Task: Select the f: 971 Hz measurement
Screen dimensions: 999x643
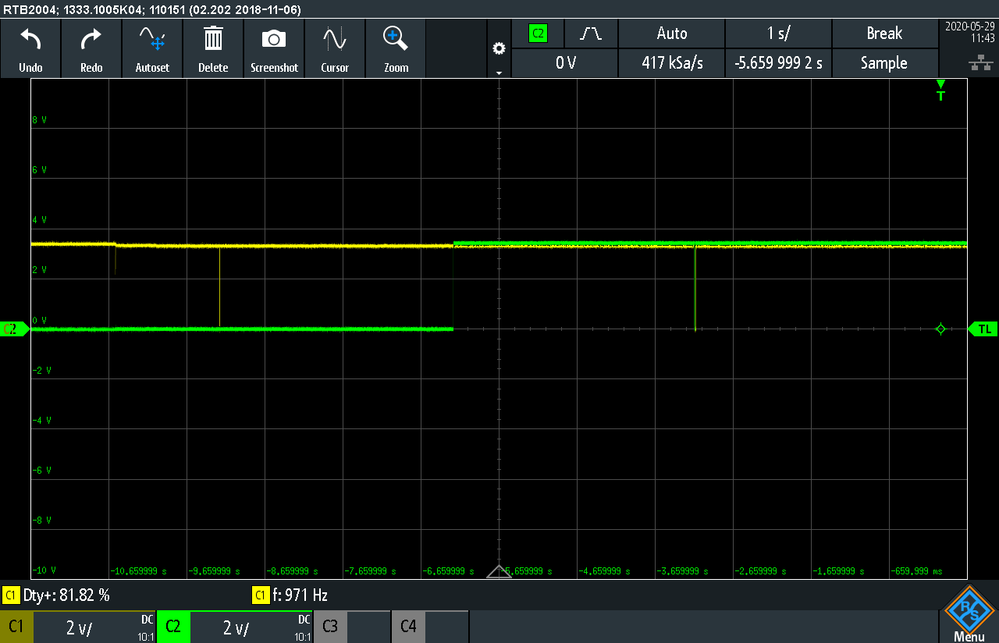Action: (x=291, y=596)
